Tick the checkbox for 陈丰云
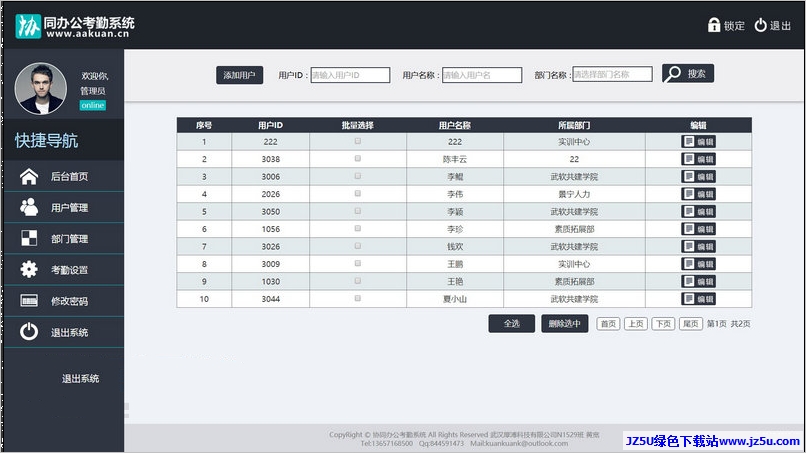 358,158
